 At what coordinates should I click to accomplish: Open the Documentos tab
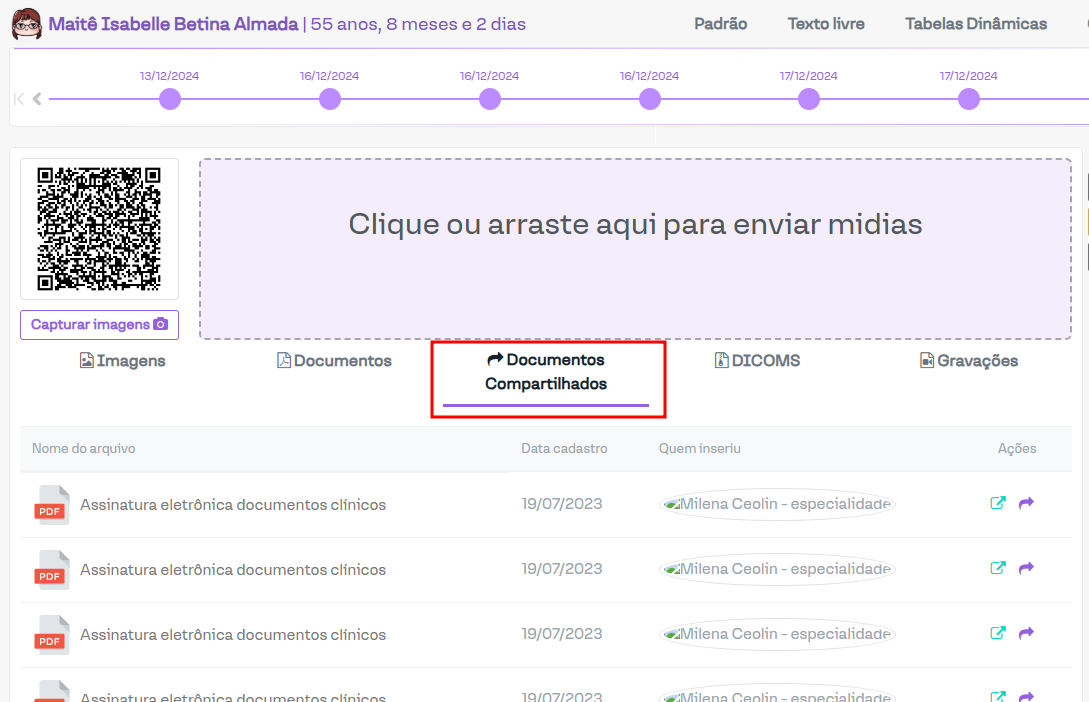[334, 361]
